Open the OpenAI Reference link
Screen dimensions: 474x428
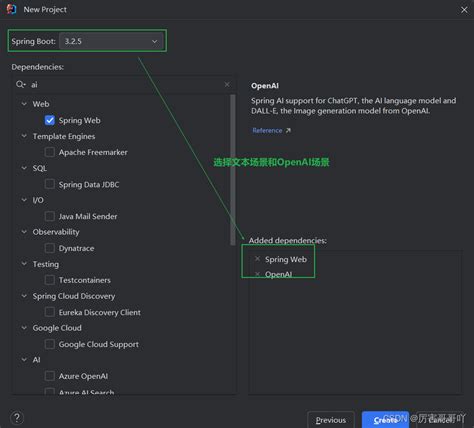267,130
